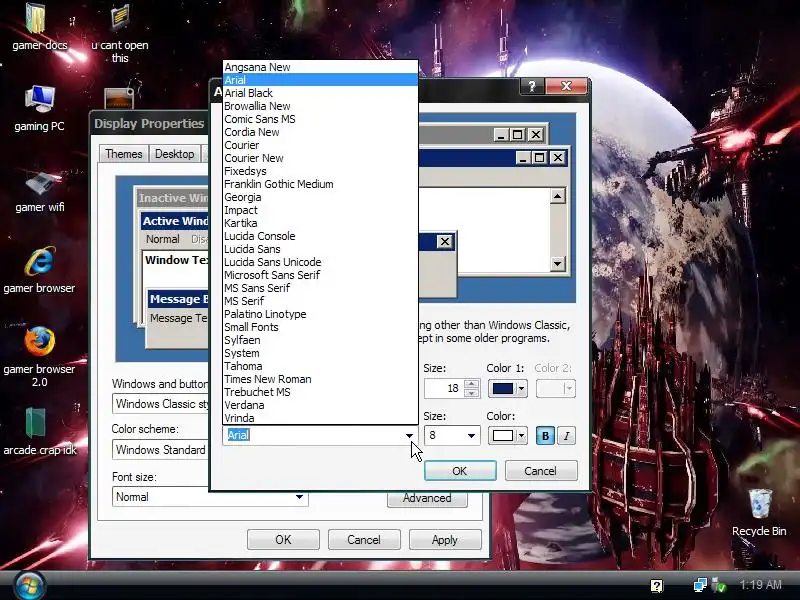800x600 pixels.
Task: Choose Tahoma from font list
Action: 320,366
